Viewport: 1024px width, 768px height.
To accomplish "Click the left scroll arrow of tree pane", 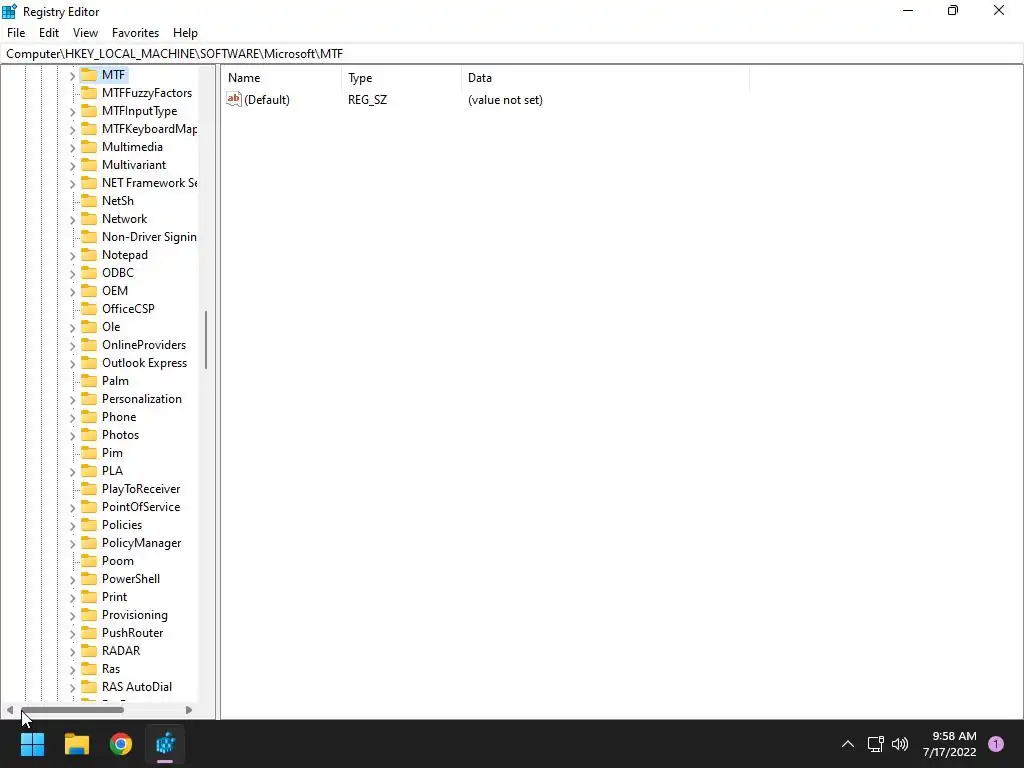I will 10,710.
